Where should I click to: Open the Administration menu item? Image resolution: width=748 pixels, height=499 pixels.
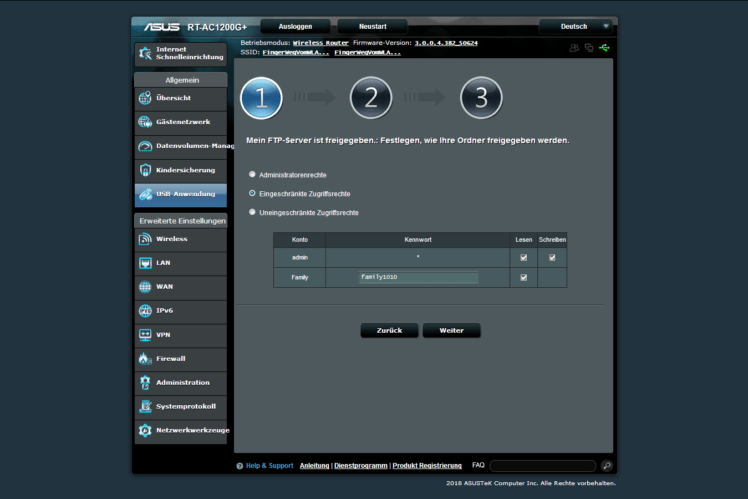[181, 383]
